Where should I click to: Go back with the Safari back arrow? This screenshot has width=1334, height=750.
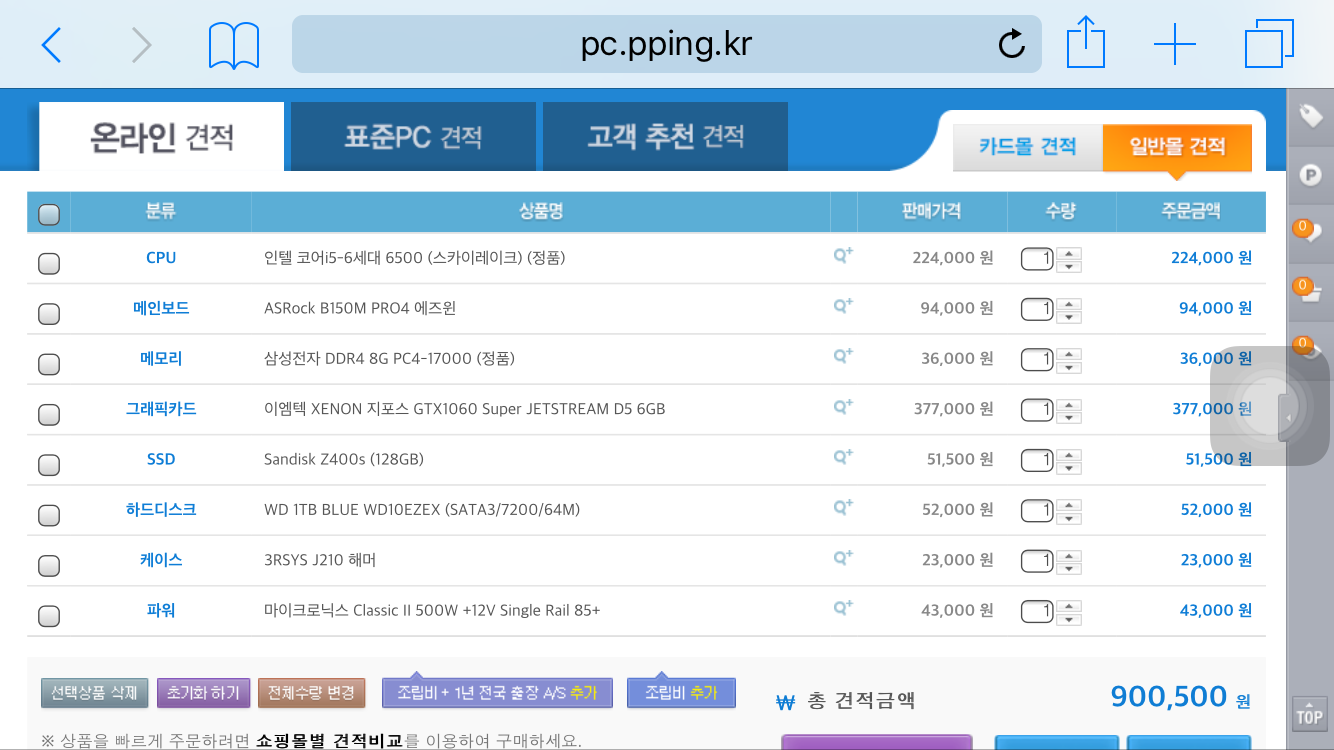point(52,44)
